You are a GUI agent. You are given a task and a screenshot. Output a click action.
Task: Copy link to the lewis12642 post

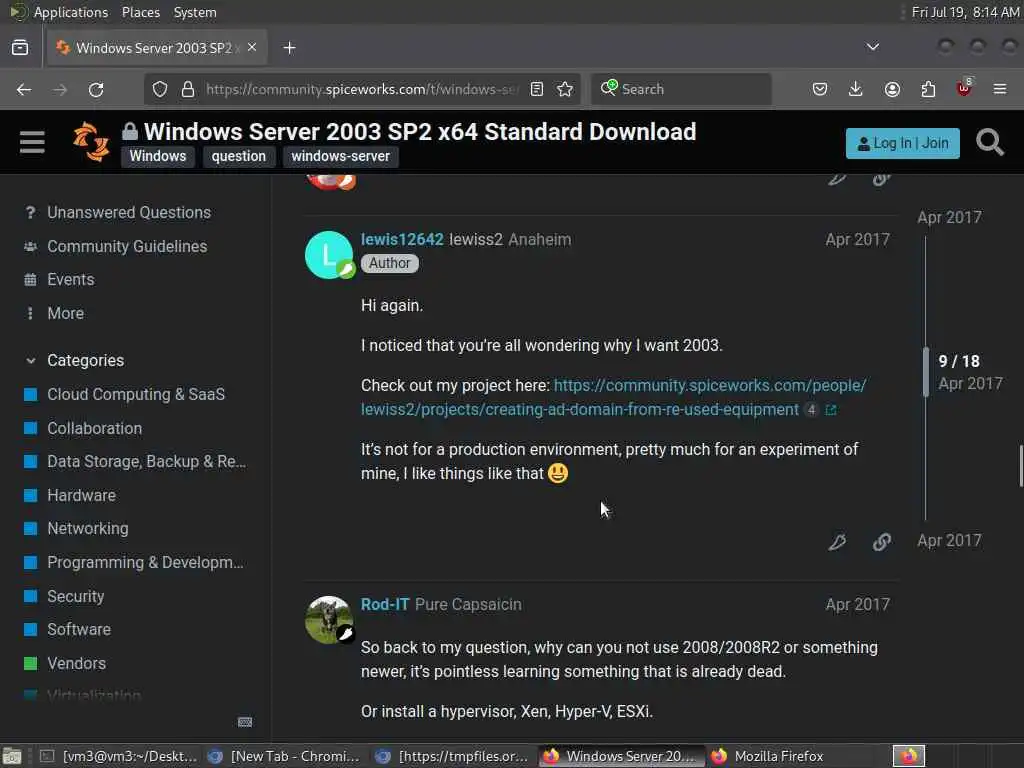882,541
